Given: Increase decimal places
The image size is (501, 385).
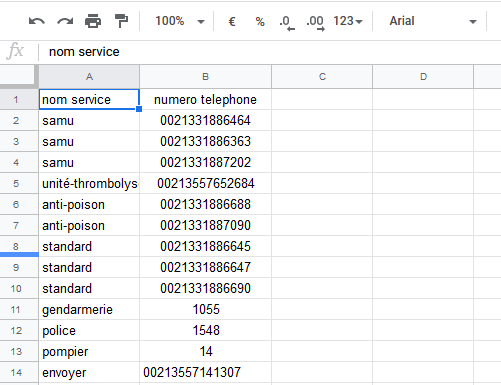Looking at the screenshot, I should [x=315, y=22].
